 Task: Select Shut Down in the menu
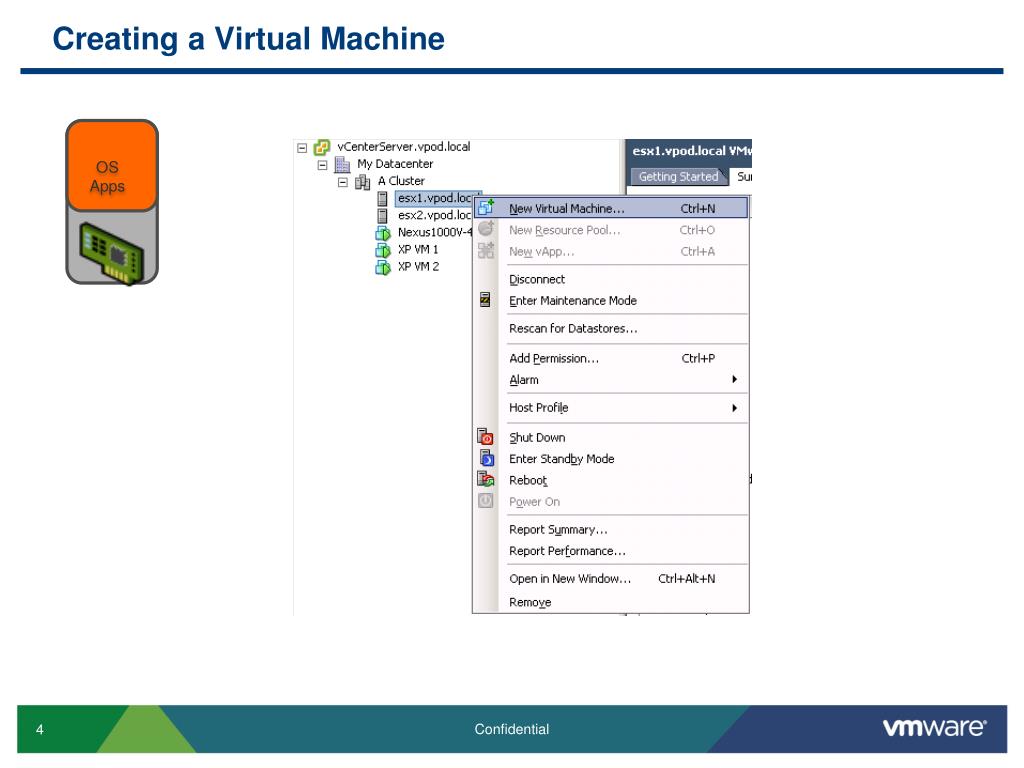[611, 438]
